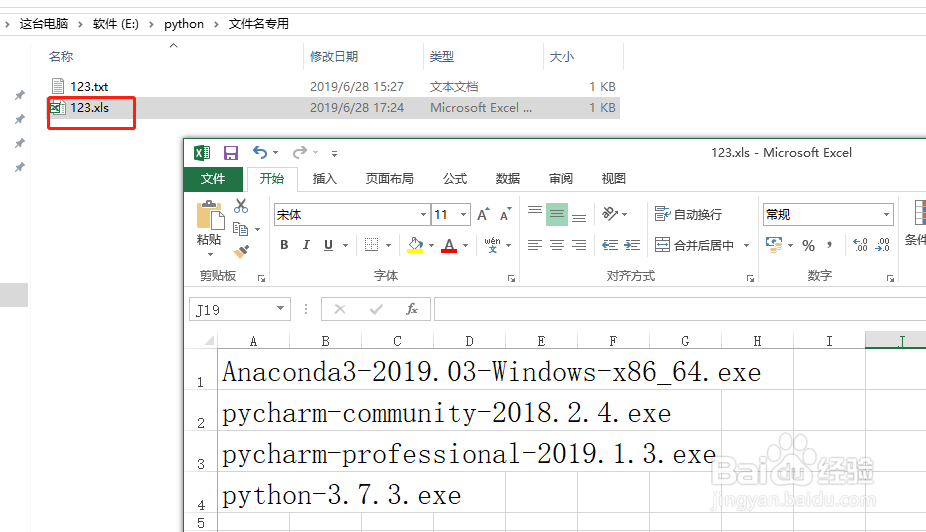Image resolution: width=926 pixels, height=532 pixels.
Task: Open the borders dropdown arrow
Action: (x=388, y=245)
